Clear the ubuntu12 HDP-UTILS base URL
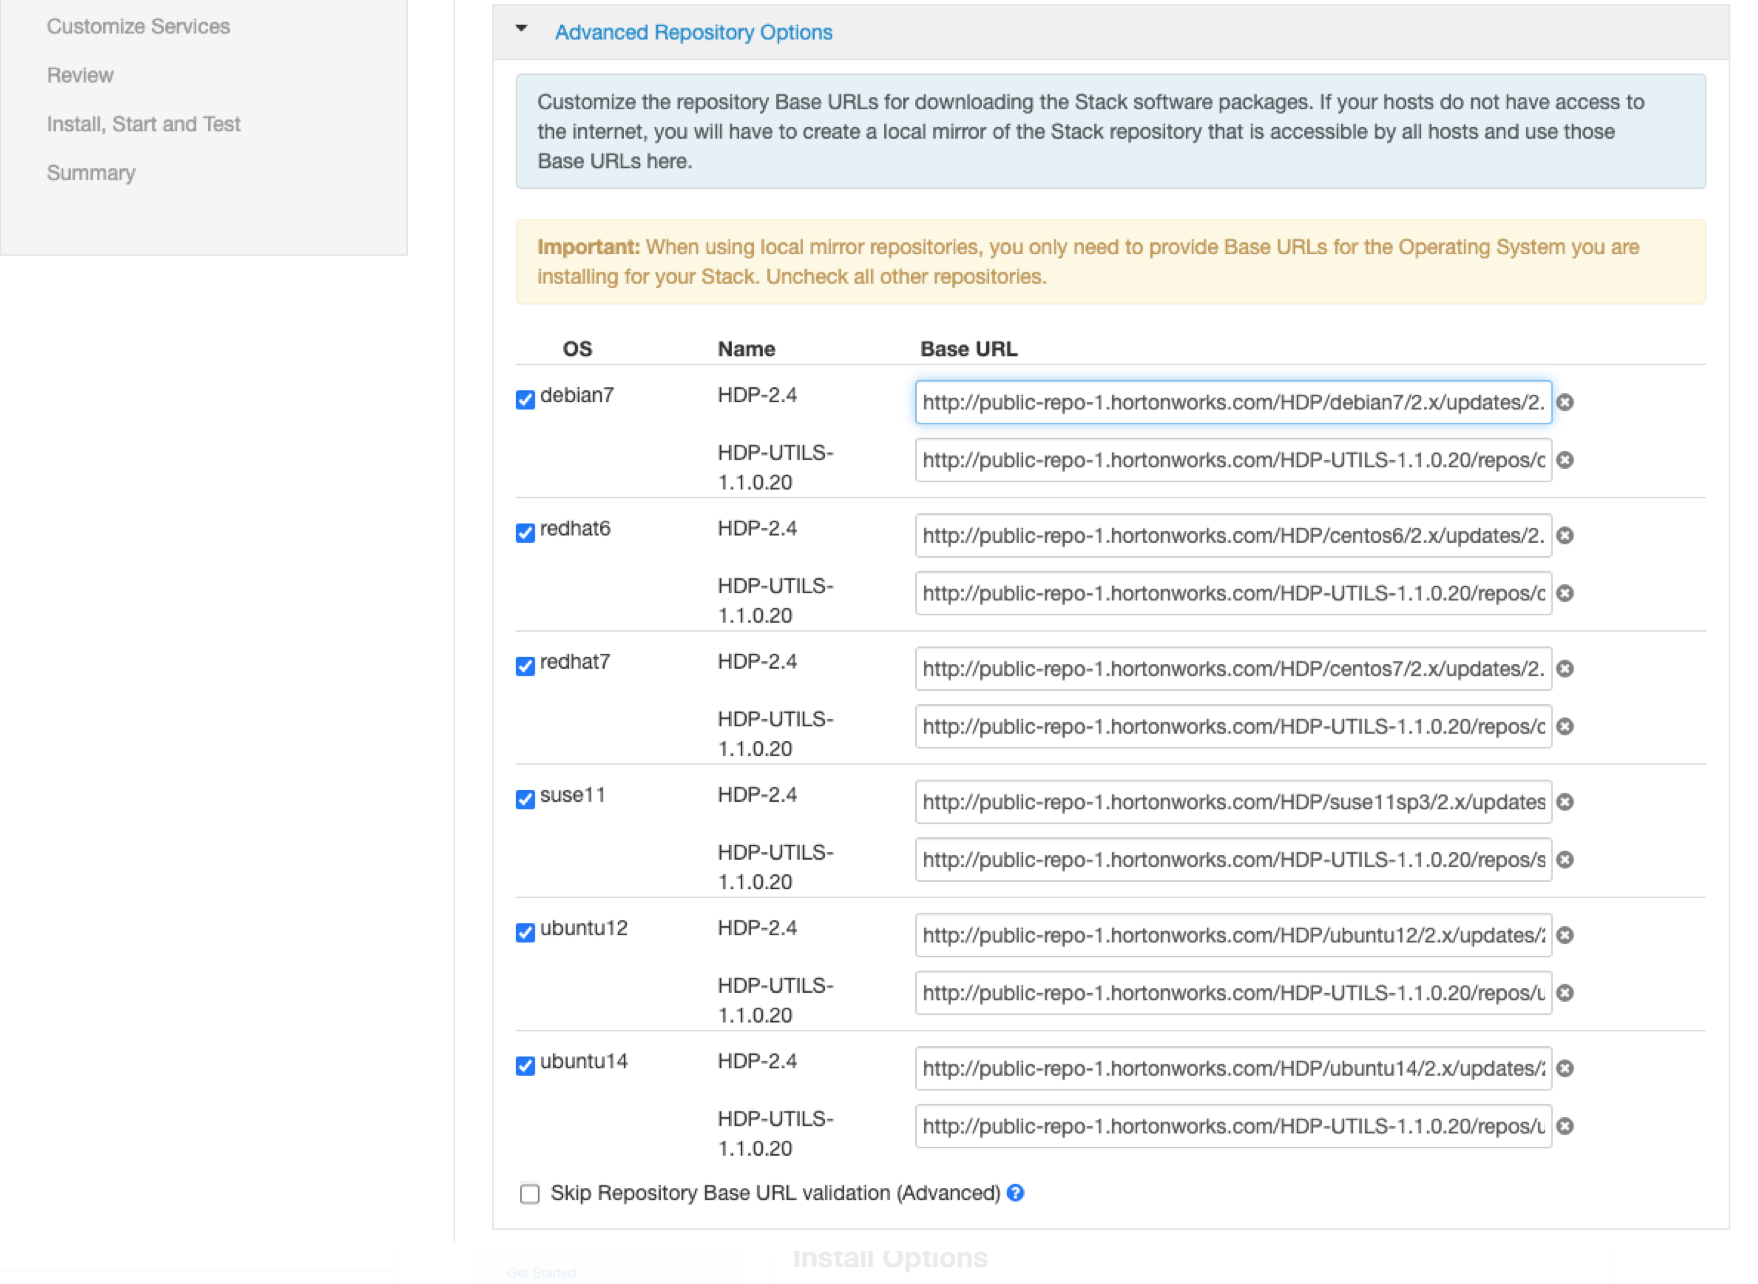 [1565, 993]
